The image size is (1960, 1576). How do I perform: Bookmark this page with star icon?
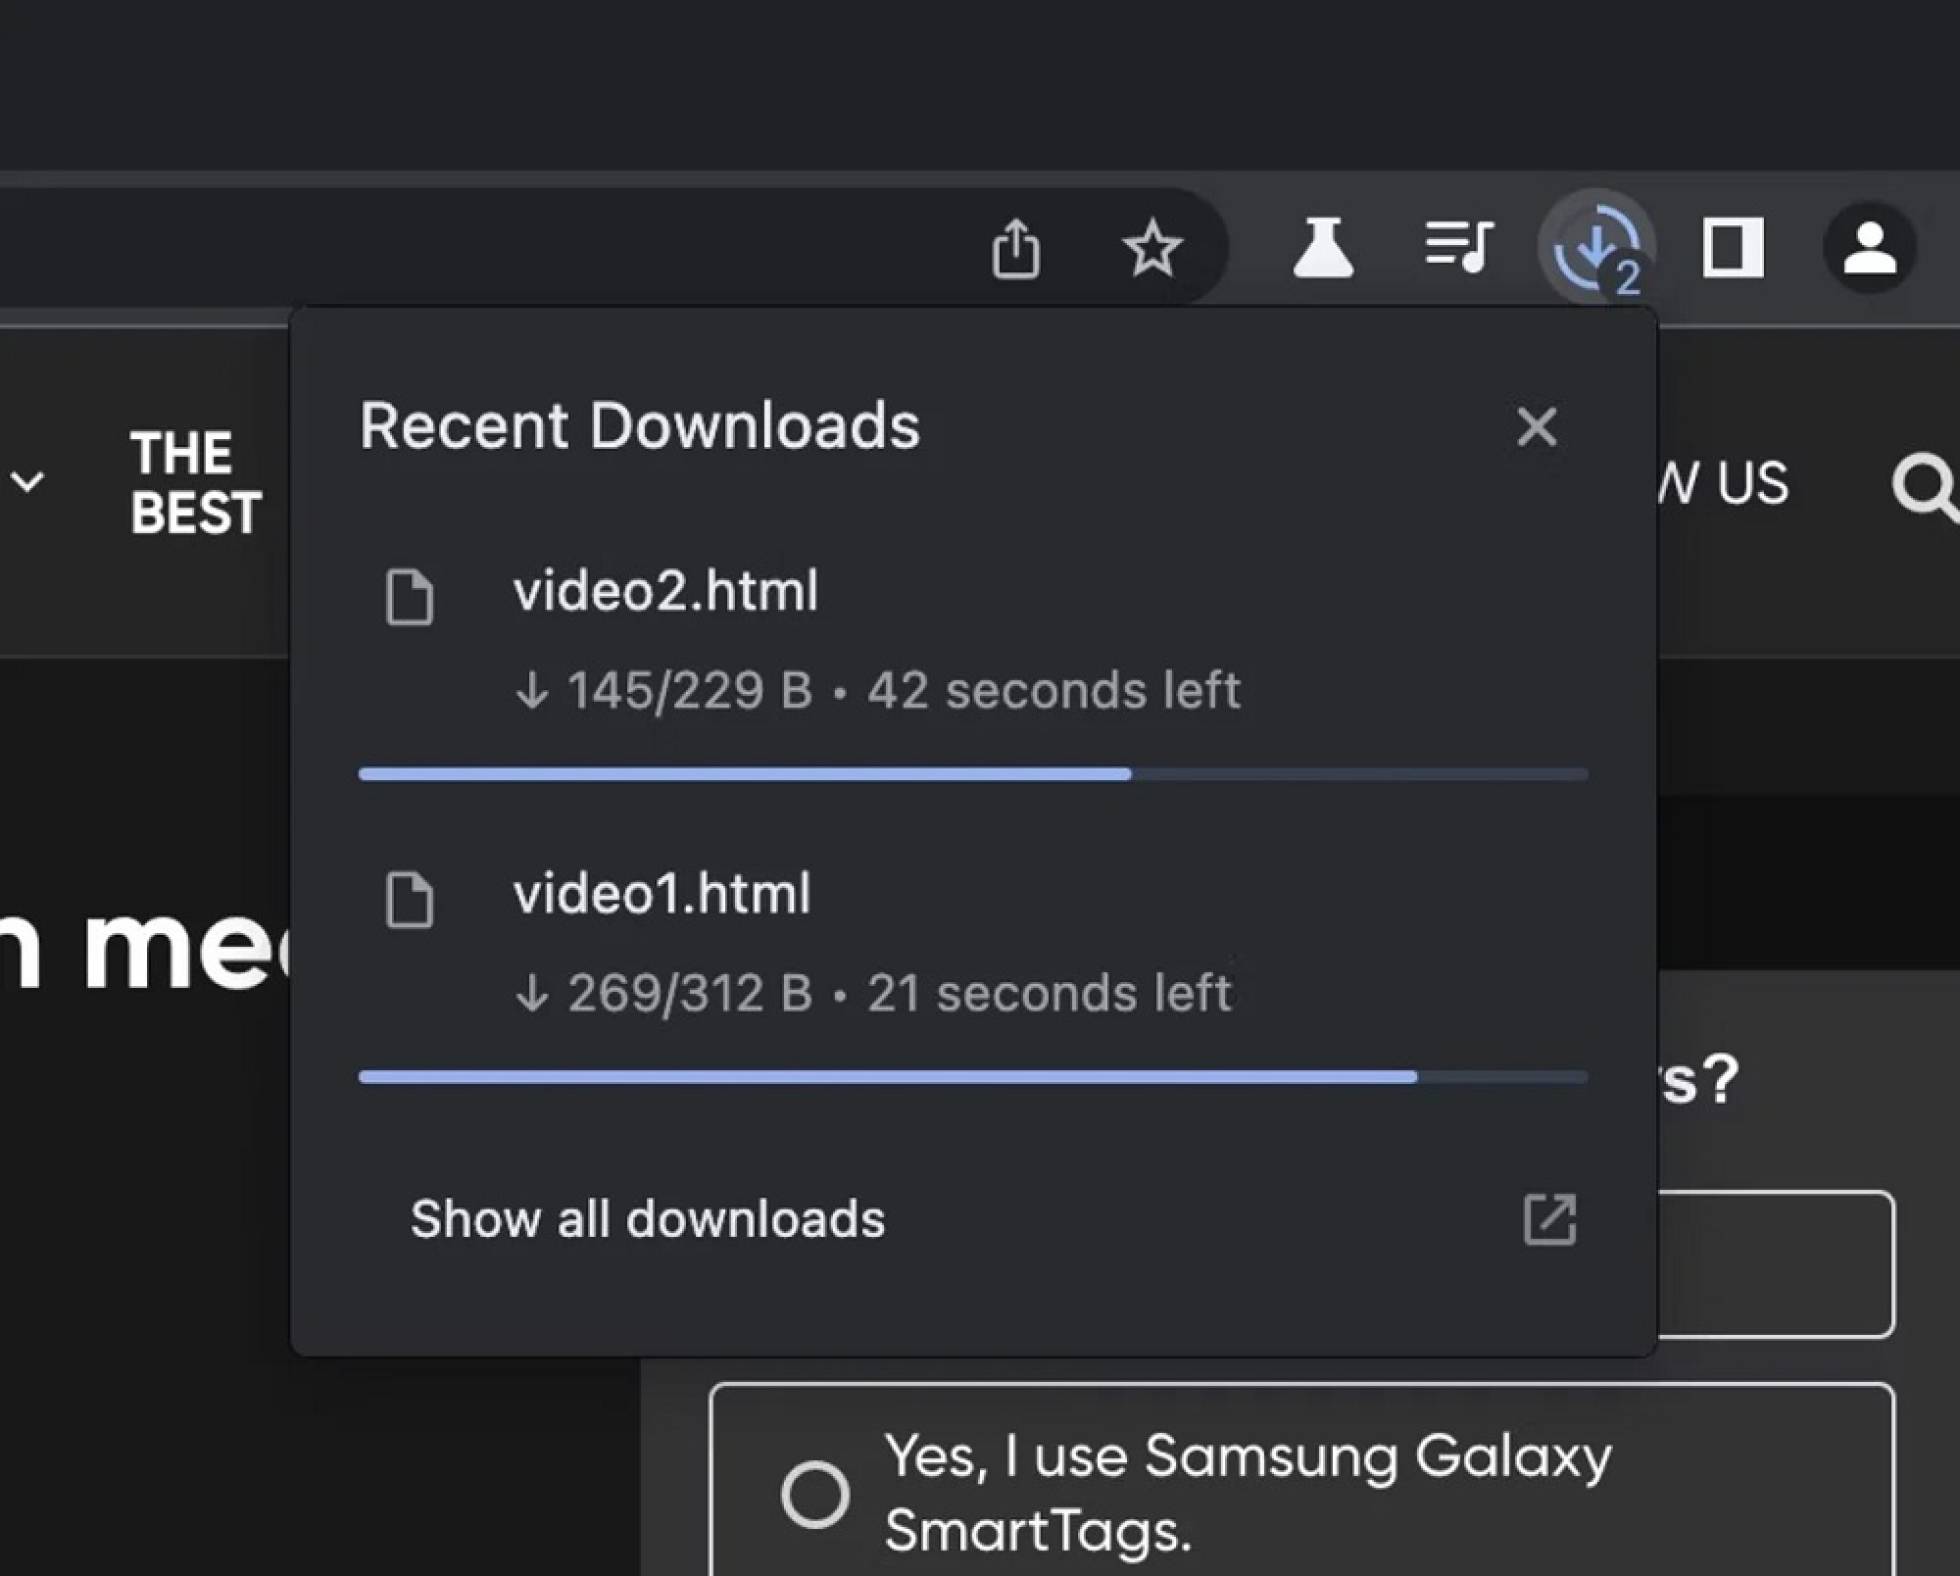(1151, 248)
